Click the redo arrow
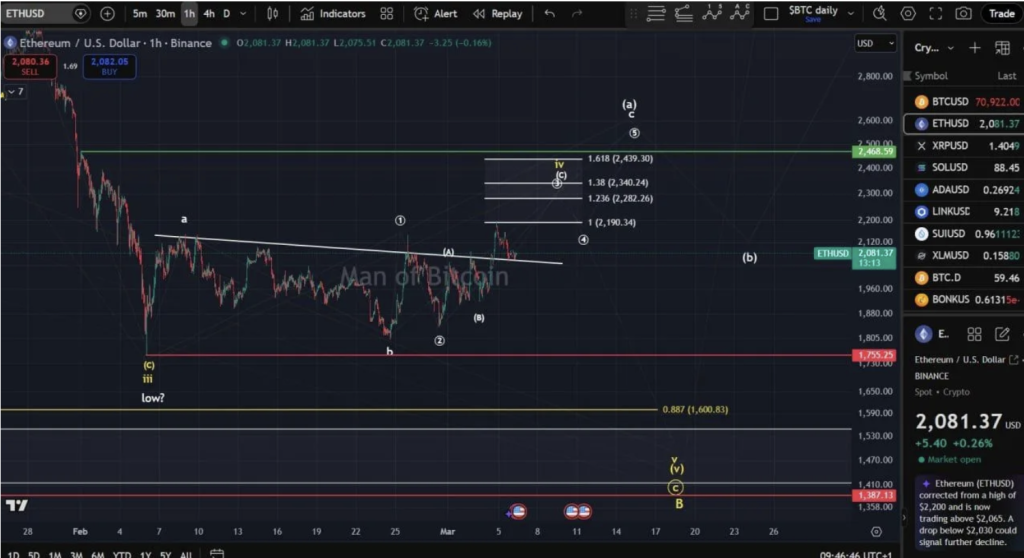This screenshot has height=558, width=1024. point(577,13)
